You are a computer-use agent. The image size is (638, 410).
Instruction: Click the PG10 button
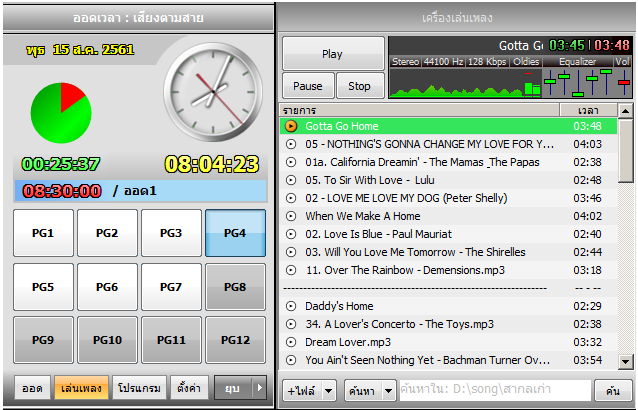coord(107,340)
